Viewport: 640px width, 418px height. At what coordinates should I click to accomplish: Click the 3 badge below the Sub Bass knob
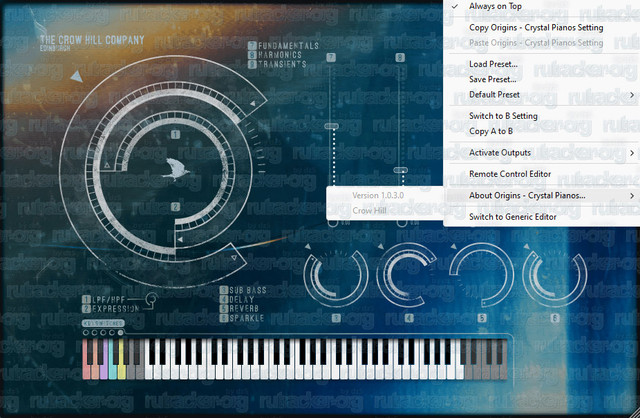(x=336, y=318)
